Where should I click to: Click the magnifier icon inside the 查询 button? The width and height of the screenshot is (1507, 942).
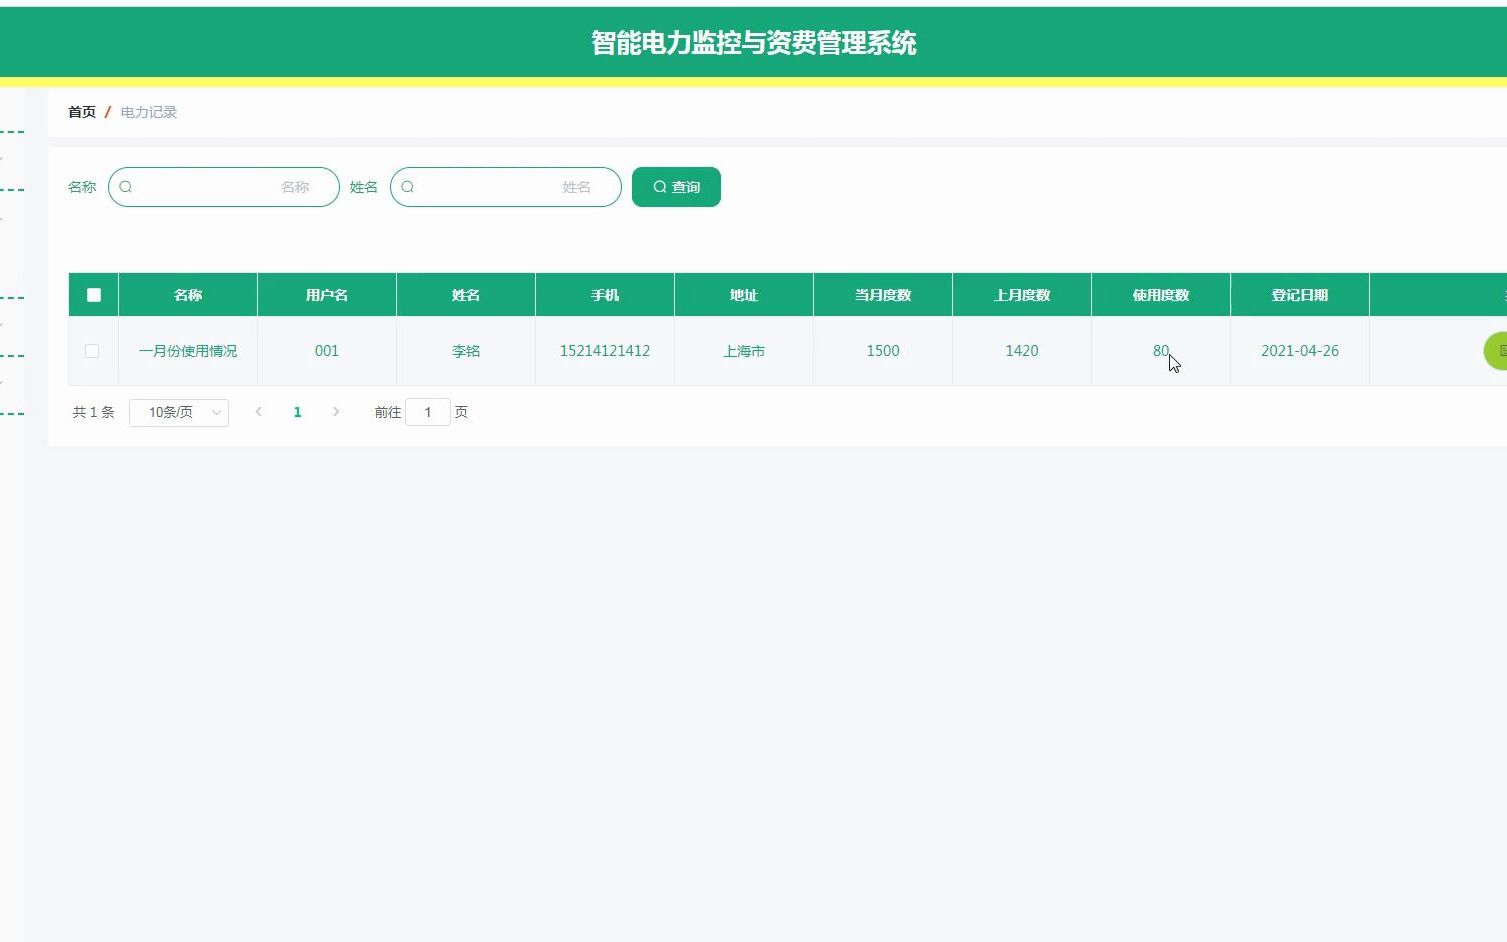coord(660,186)
